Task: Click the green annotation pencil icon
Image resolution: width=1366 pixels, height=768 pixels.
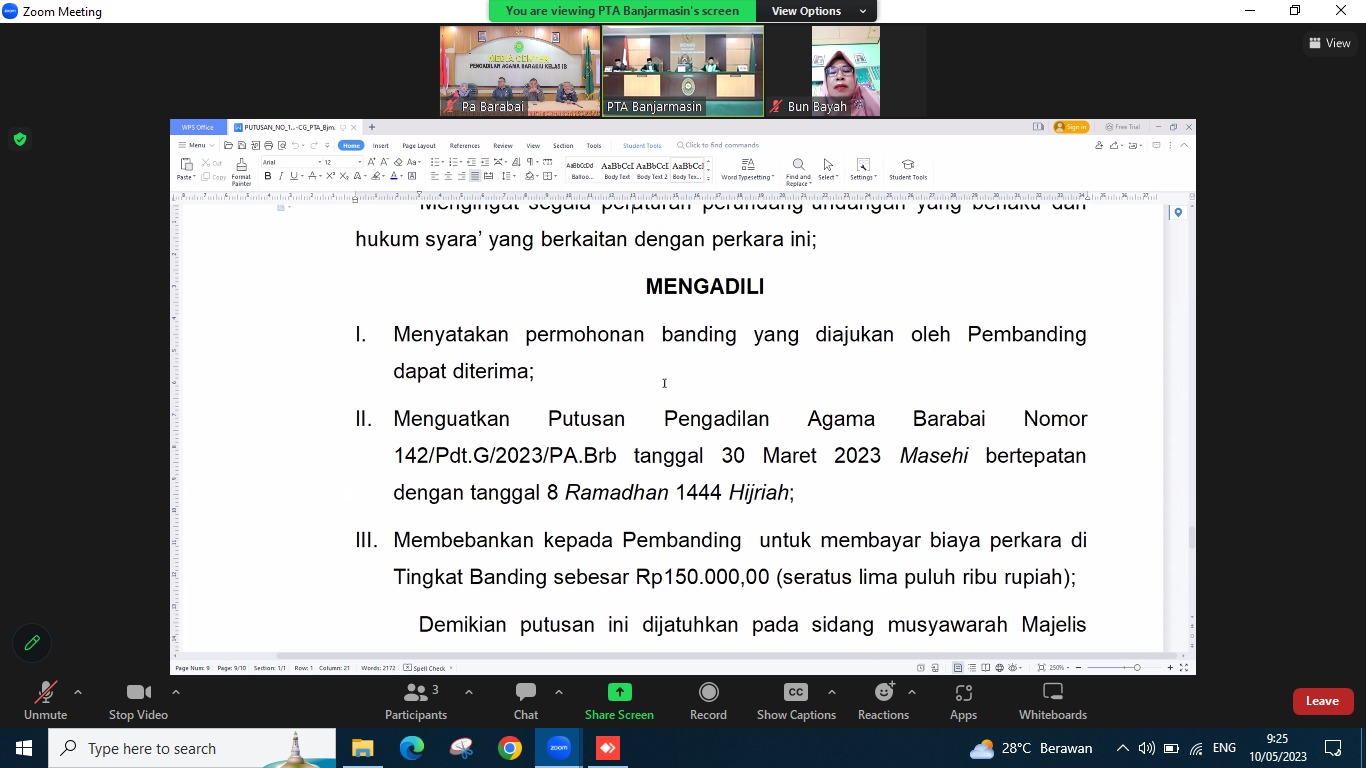Action: click(32, 643)
